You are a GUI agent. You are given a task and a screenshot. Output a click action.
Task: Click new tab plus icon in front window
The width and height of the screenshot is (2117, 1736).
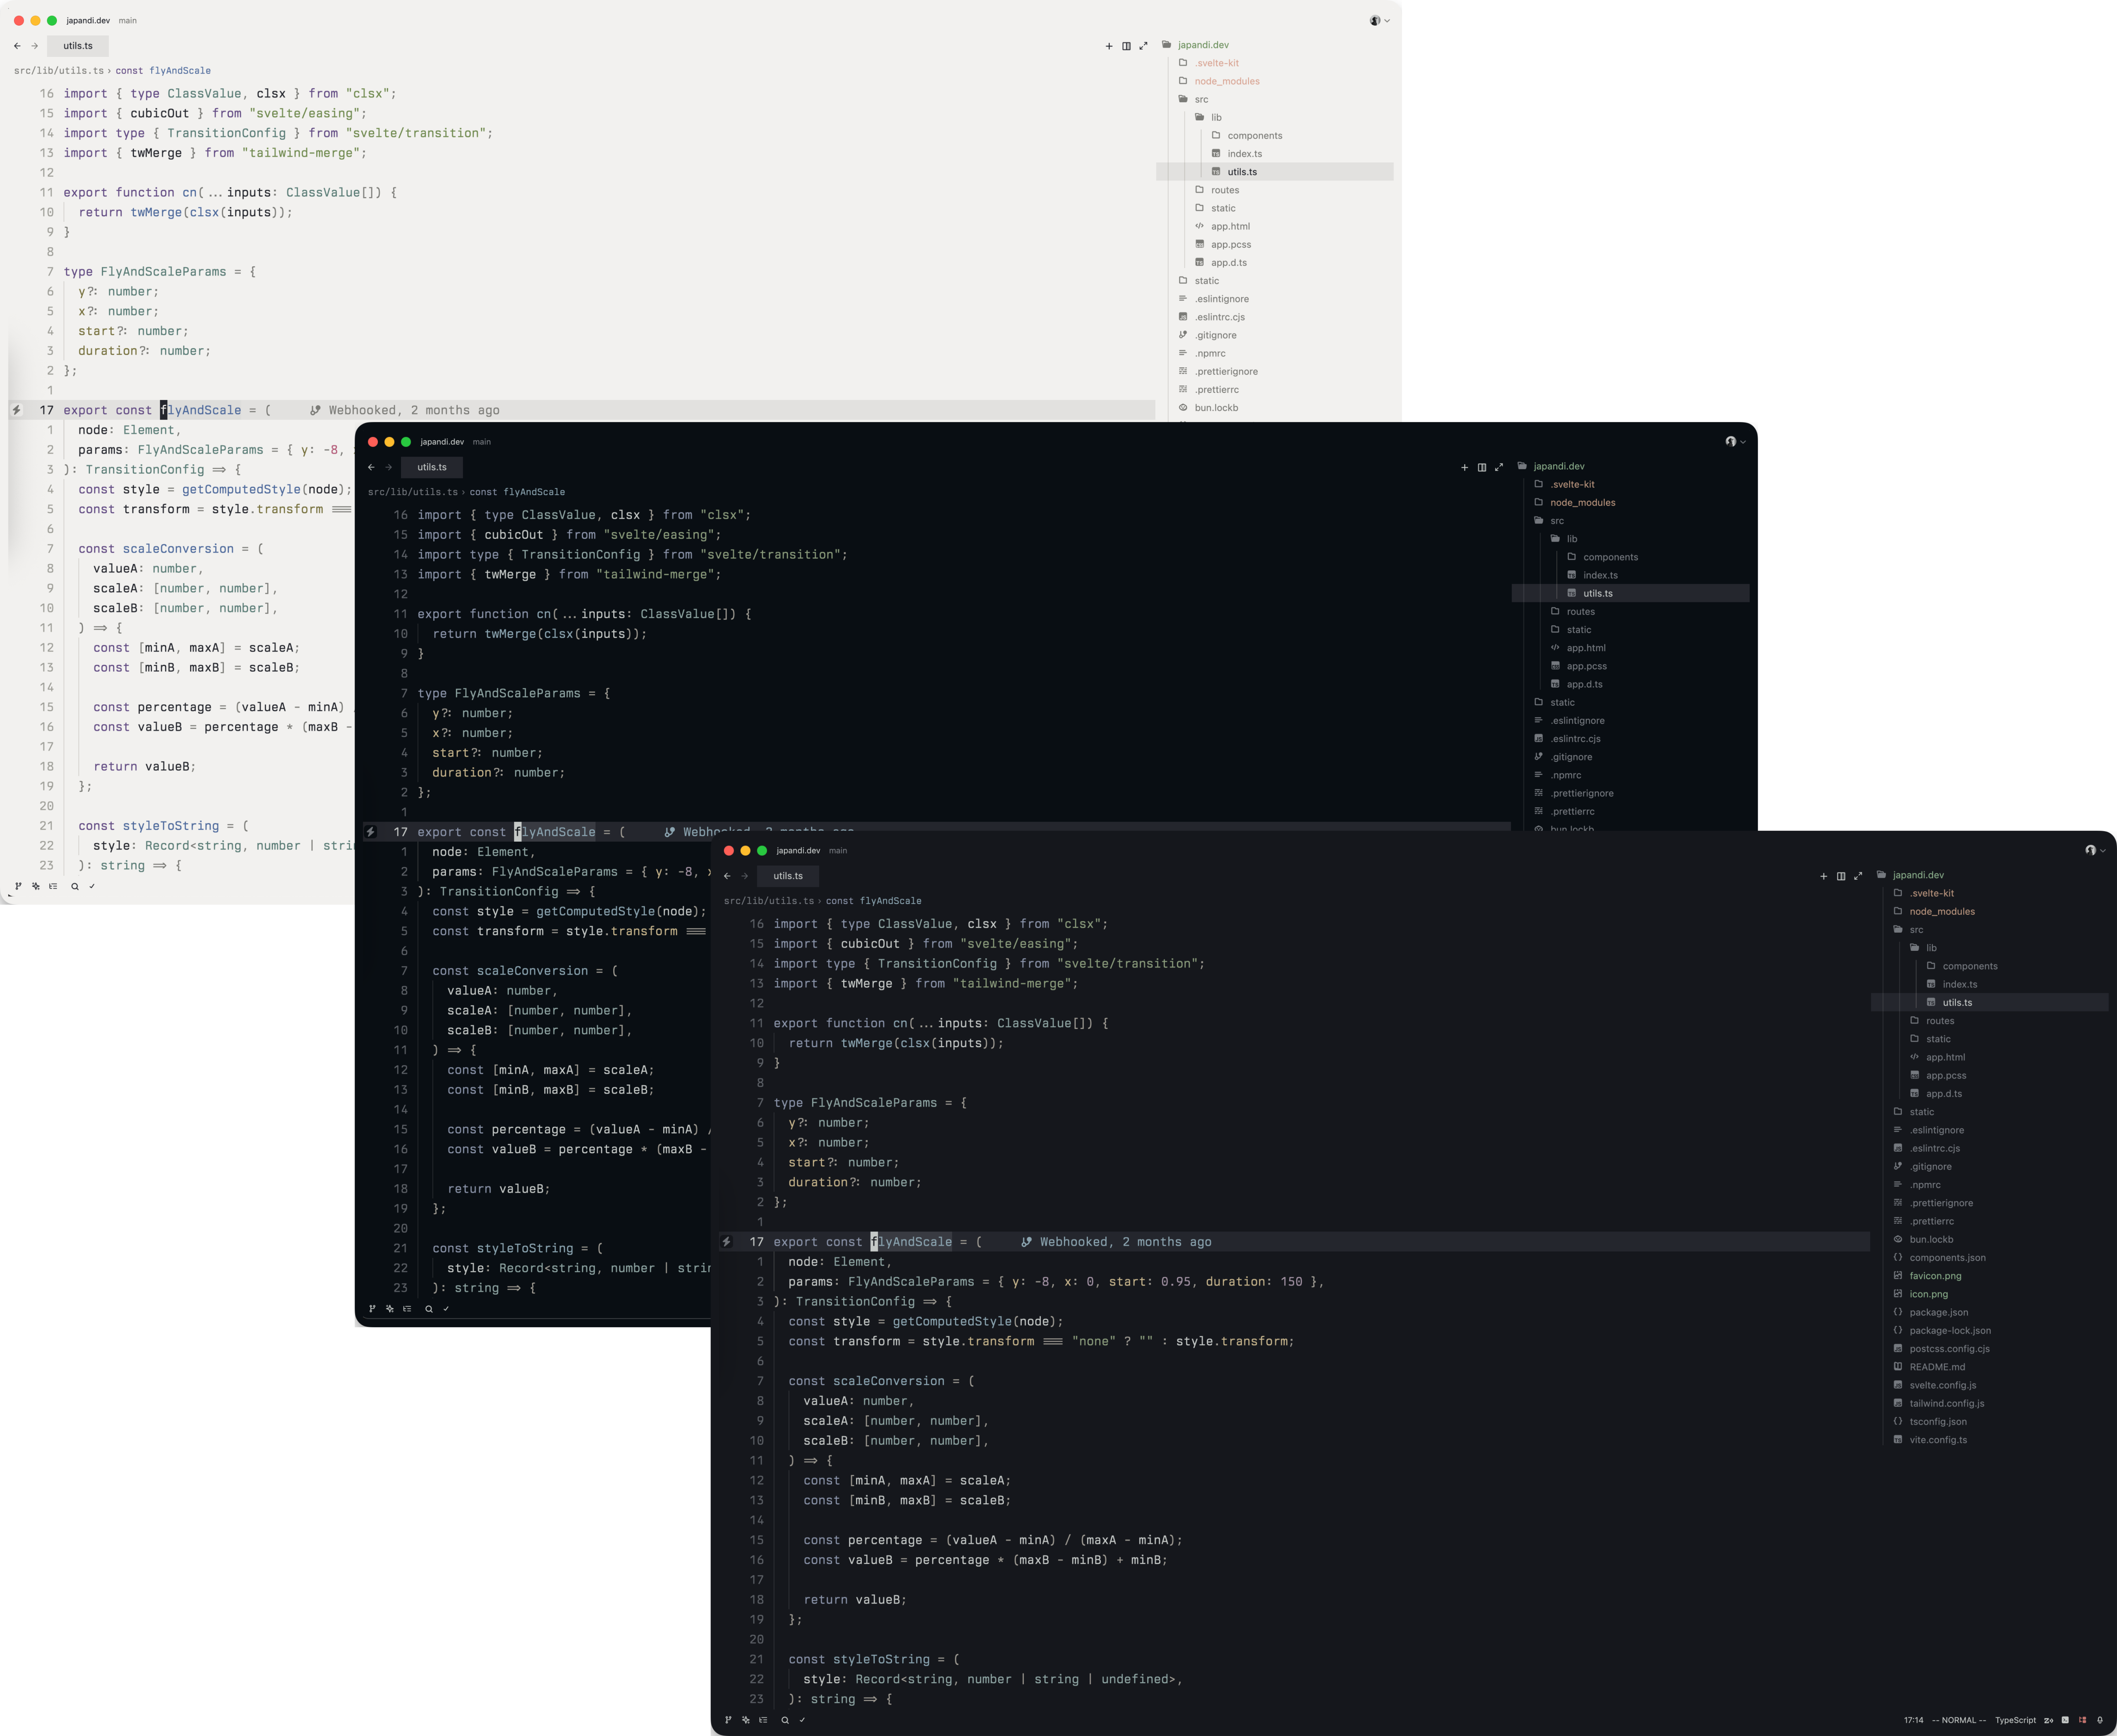point(1823,876)
